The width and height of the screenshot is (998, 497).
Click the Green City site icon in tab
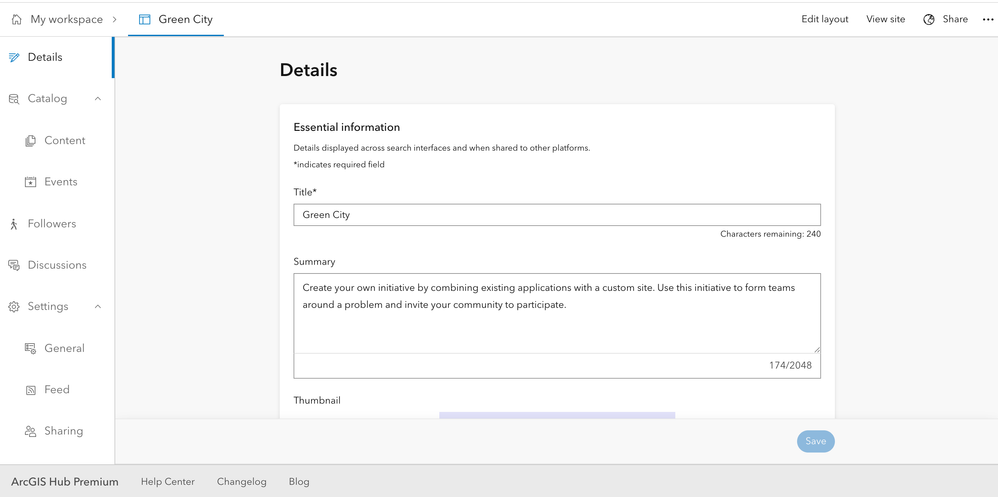click(145, 19)
